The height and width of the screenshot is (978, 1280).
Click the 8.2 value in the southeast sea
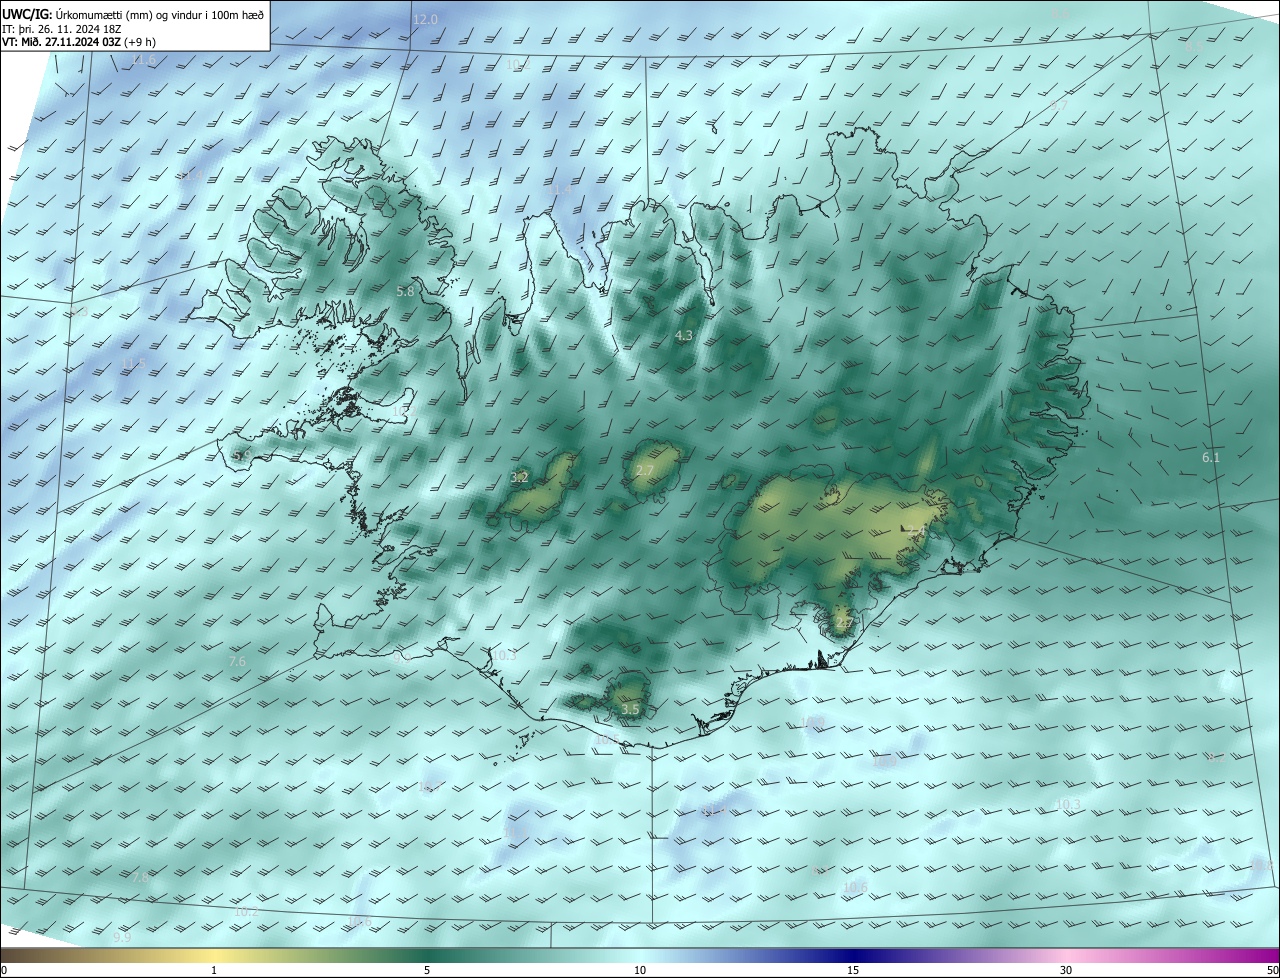coord(1217,758)
